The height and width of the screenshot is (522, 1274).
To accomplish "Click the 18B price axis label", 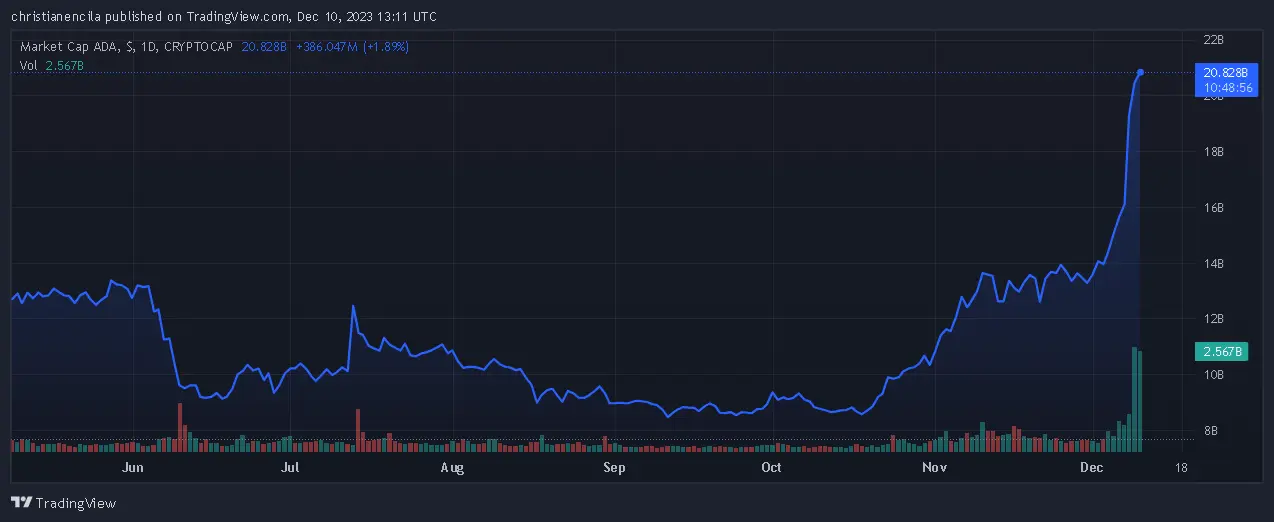I will [1214, 152].
